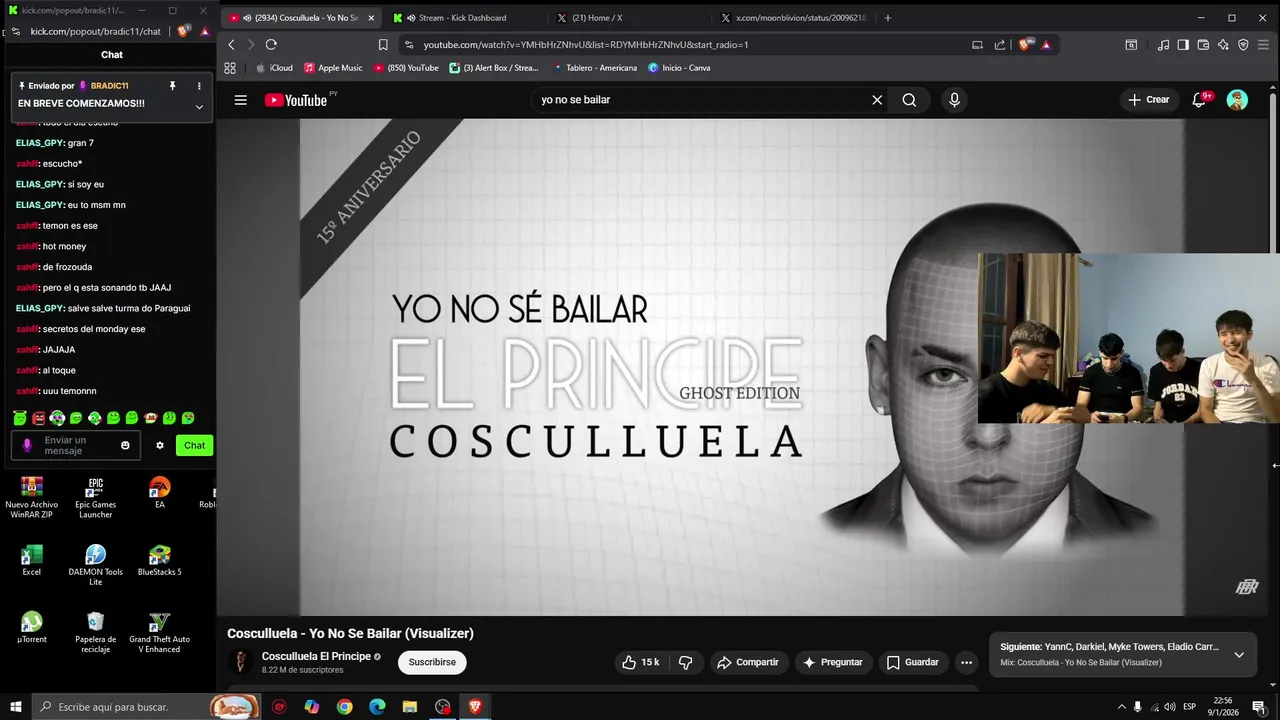This screenshot has height=720, width=1280.
Task: Like the Cosculluela video
Action: [x=641, y=662]
